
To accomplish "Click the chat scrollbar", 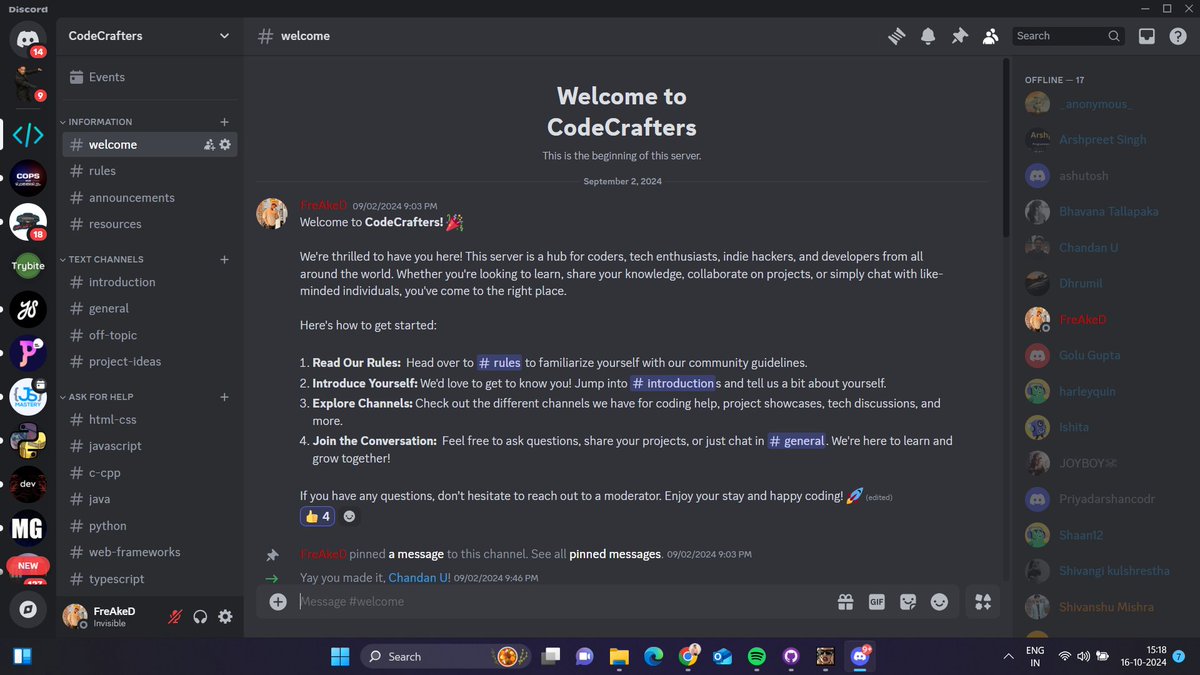I will pos(1007,150).
